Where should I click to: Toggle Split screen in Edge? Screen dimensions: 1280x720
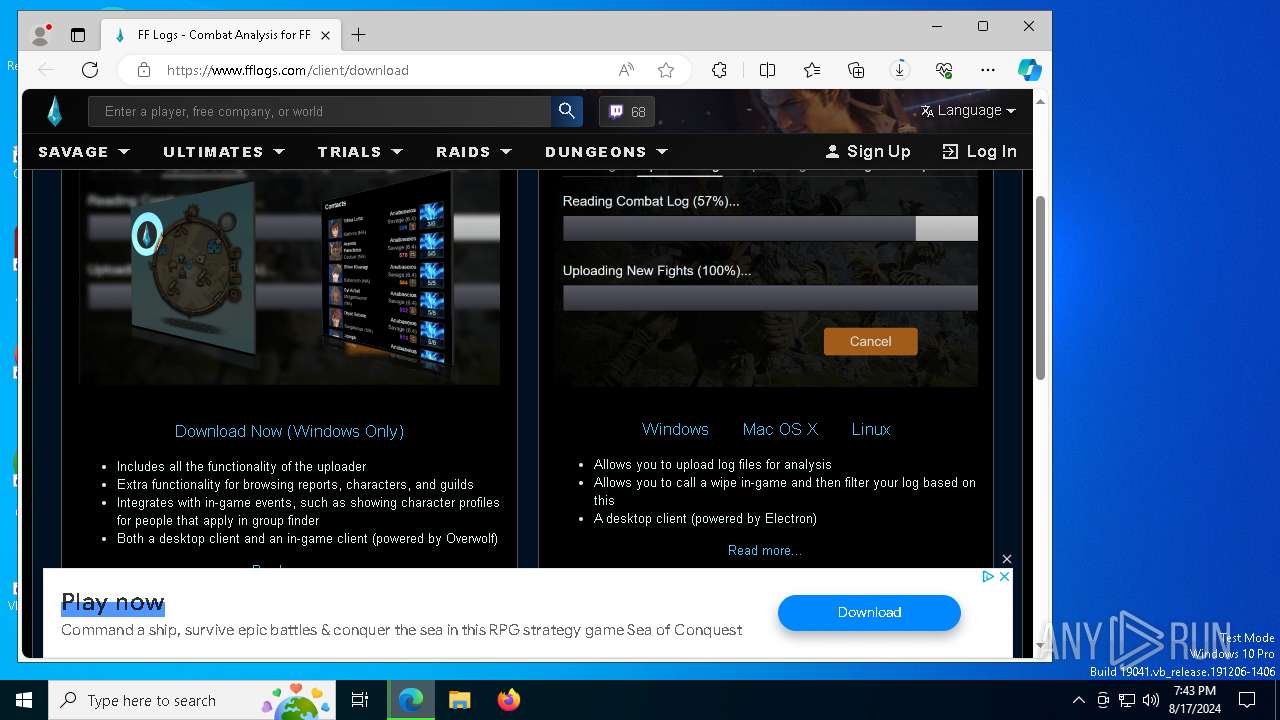767,70
